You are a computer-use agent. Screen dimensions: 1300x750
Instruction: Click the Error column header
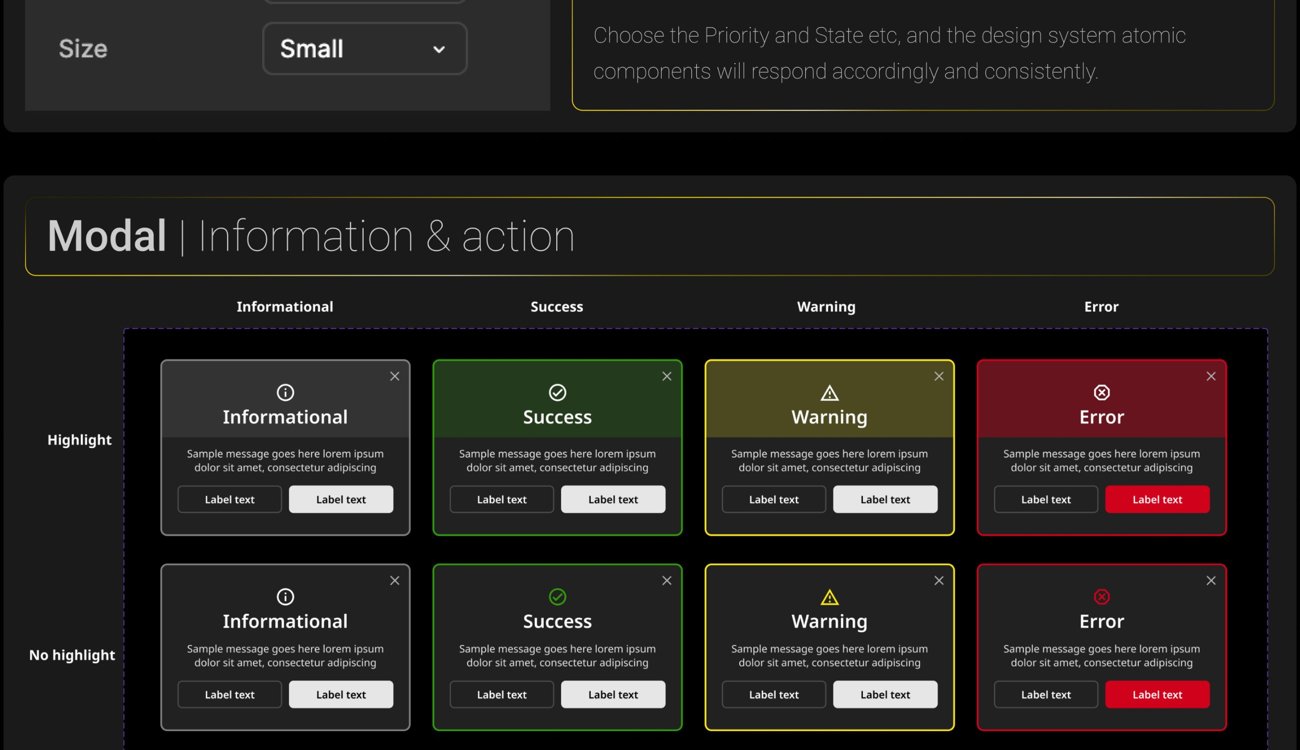pos(1101,307)
